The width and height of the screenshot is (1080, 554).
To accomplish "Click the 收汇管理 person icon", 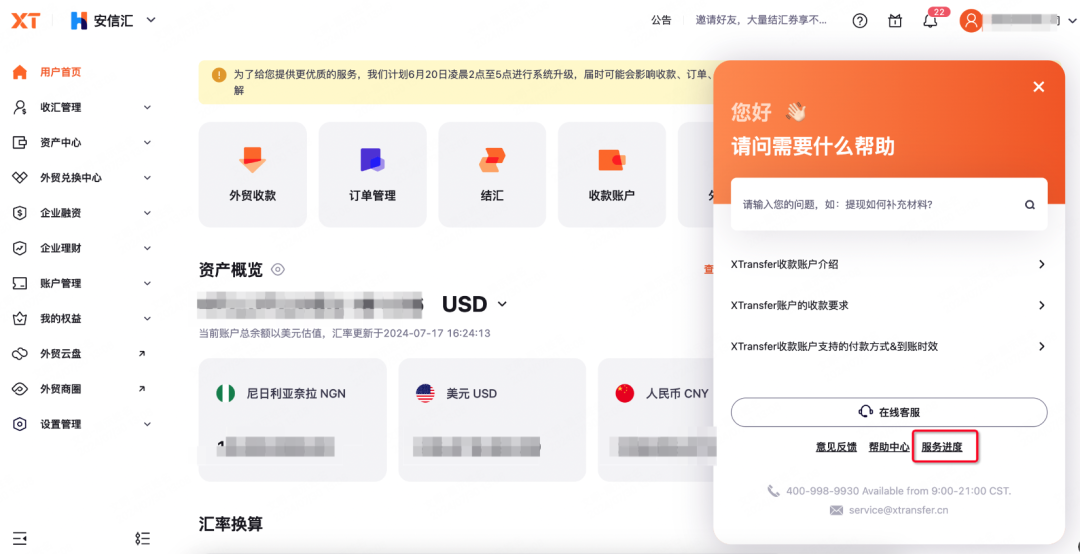I will click(x=20, y=107).
